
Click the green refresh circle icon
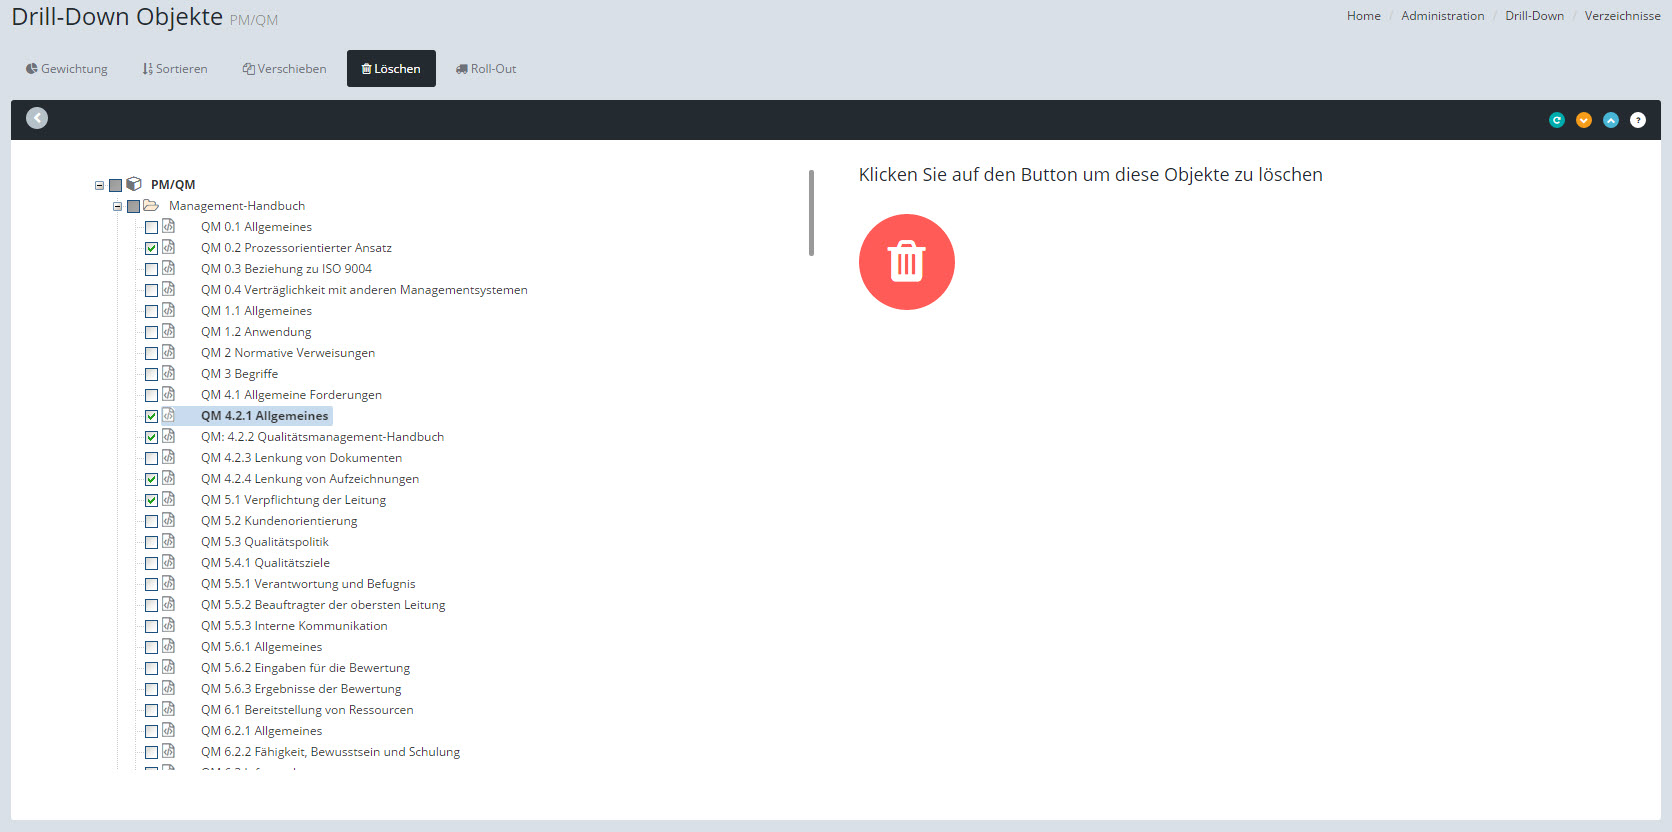(1556, 120)
